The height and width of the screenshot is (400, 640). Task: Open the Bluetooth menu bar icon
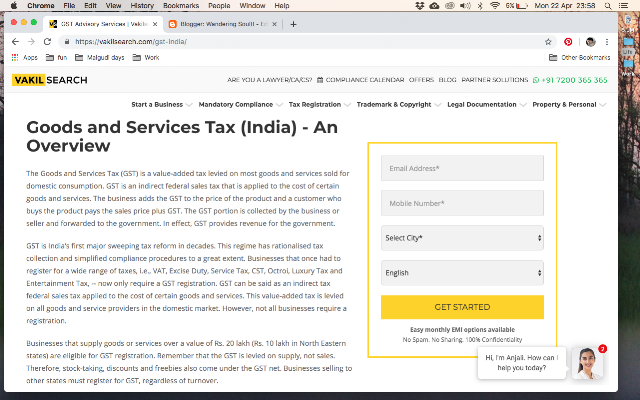click(x=480, y=6)
